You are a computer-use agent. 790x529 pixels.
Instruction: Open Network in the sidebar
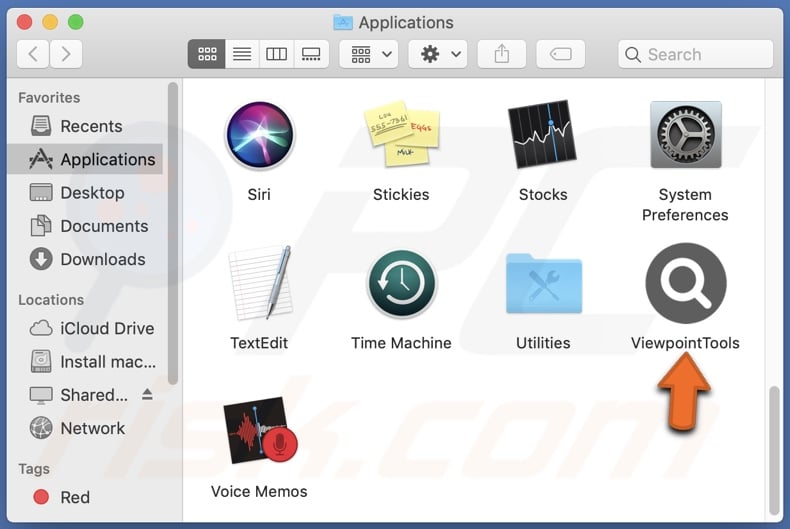[85, 428]
